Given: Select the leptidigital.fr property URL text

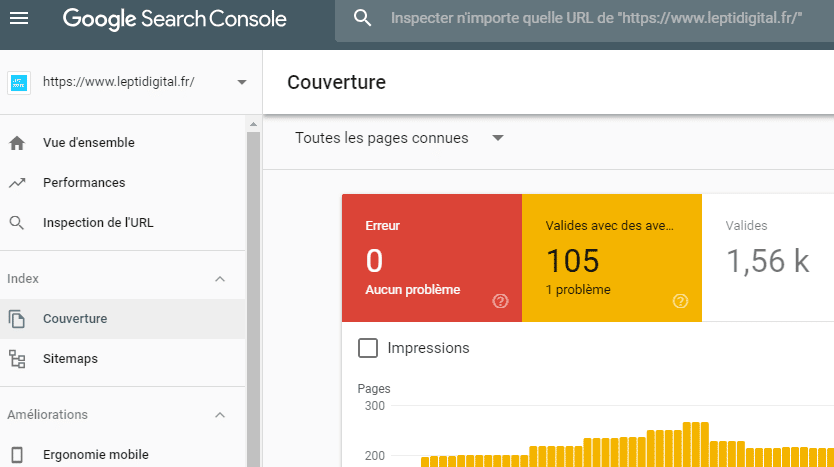Looking at the screenshot, I should [x=119, y=82].
